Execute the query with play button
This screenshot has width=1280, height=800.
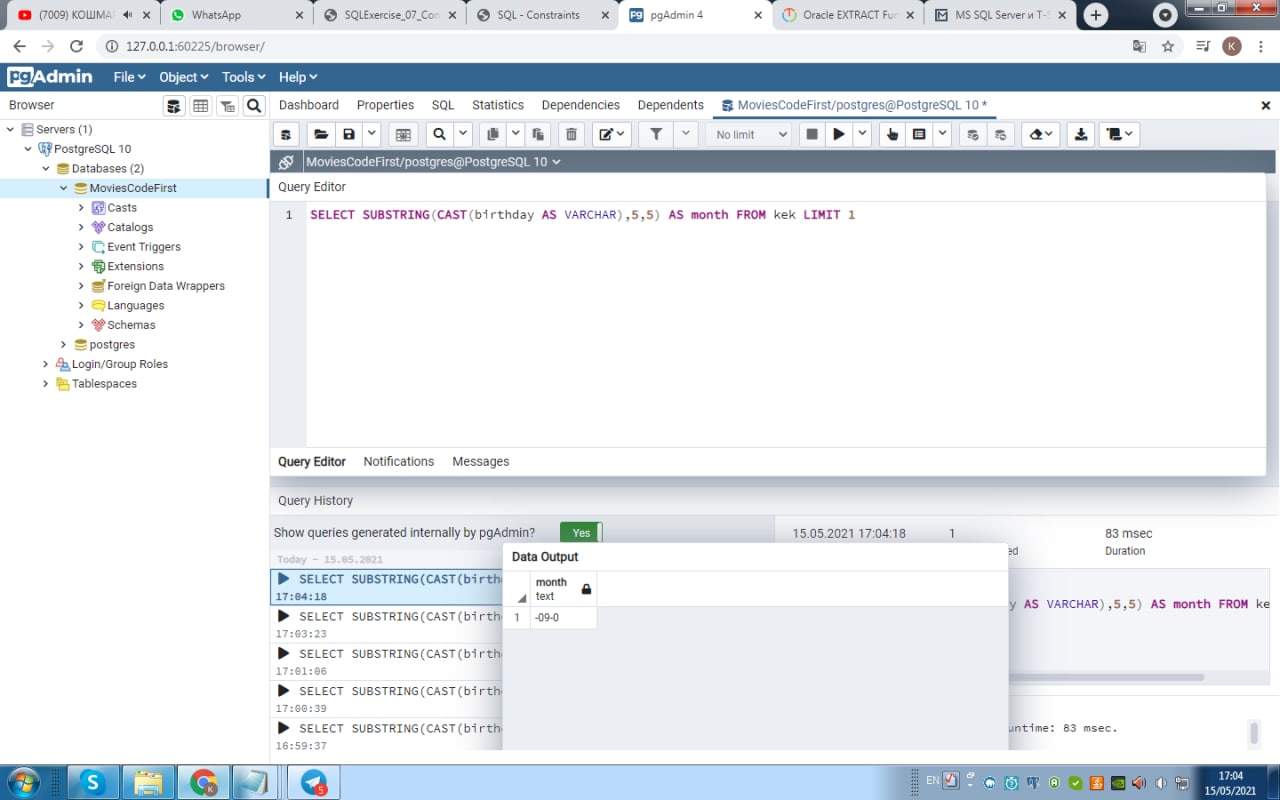click(839, 134)
